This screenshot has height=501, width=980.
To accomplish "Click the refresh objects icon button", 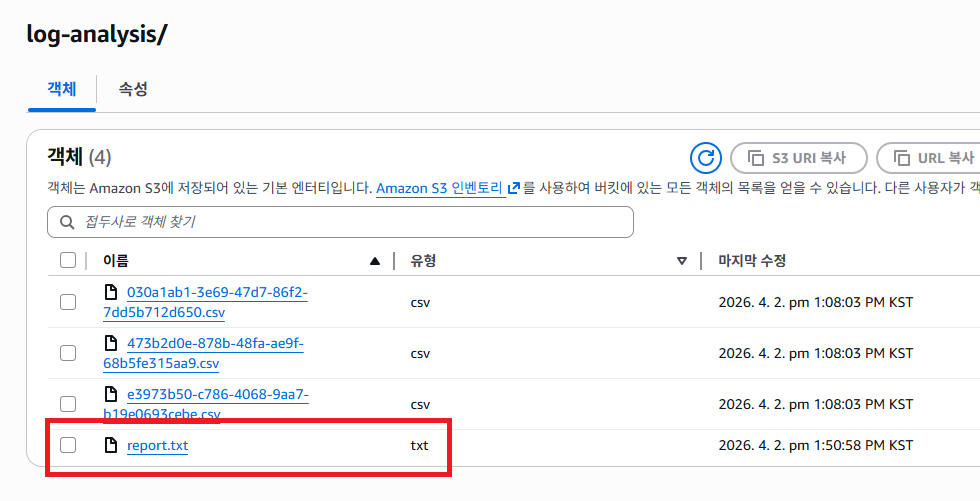I will click(706, 158).
